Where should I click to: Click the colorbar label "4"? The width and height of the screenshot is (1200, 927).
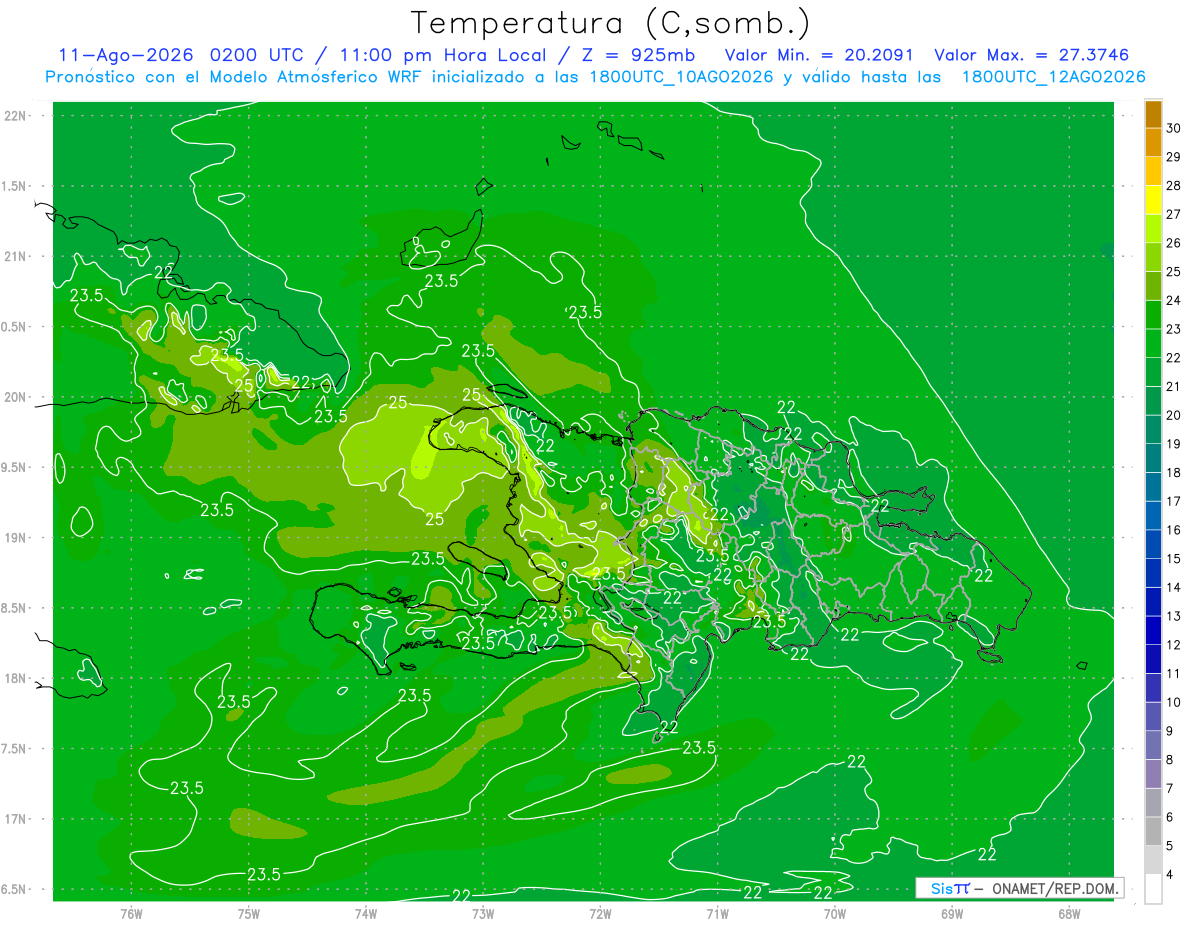1171,875
